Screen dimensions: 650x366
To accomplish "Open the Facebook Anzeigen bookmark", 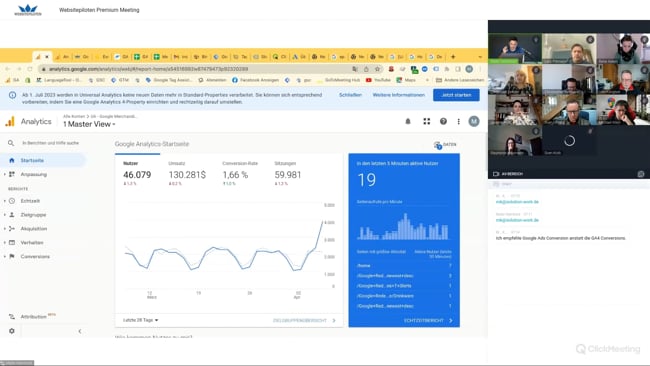I will pos(255,80).
